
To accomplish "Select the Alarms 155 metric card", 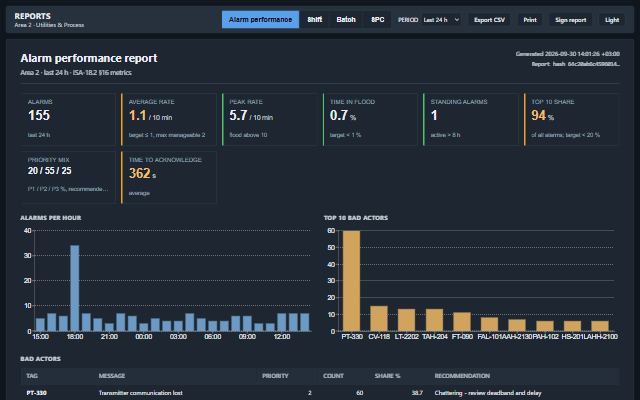I will tap(68, 120).
